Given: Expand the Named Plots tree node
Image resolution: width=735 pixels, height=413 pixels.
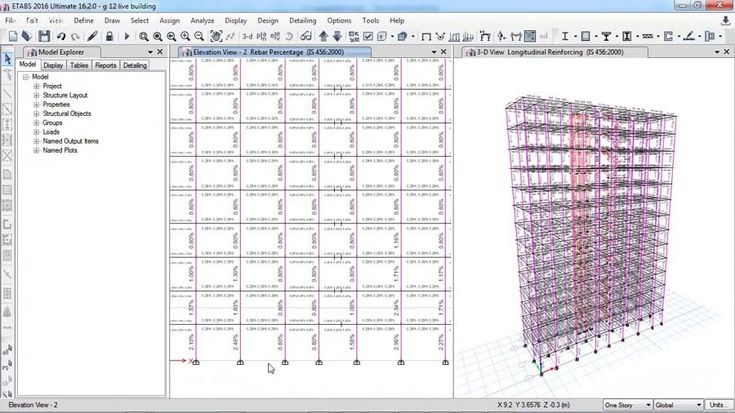Looking at the screenshot, I should coord(36,150).
